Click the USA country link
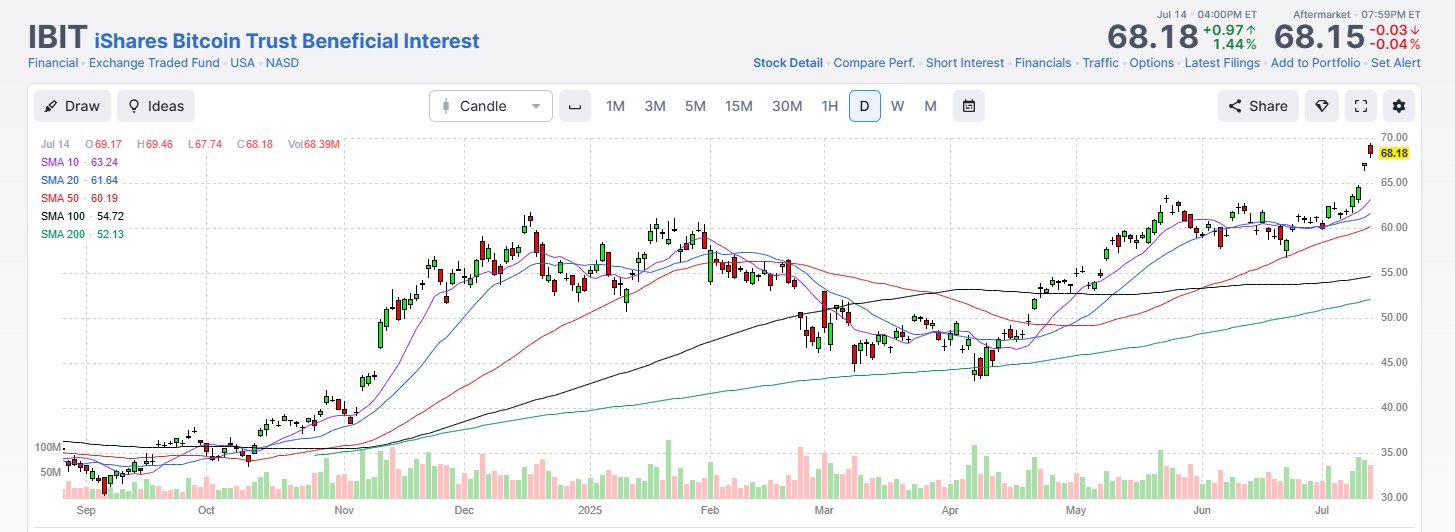The image size is (1455, 532). click(x=243, y=63)
